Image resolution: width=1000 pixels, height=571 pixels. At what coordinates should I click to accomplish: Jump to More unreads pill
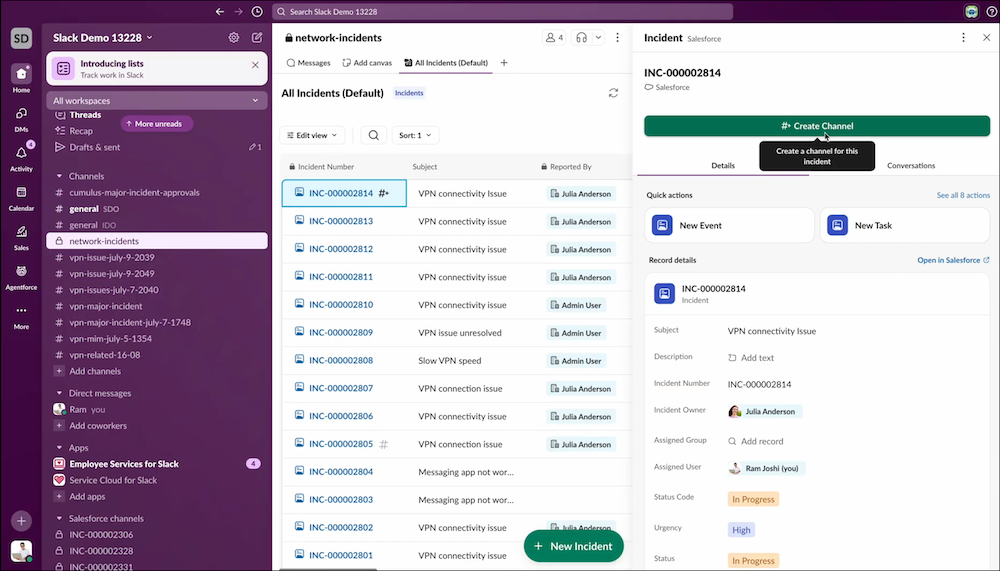click(x=156, y=124)
